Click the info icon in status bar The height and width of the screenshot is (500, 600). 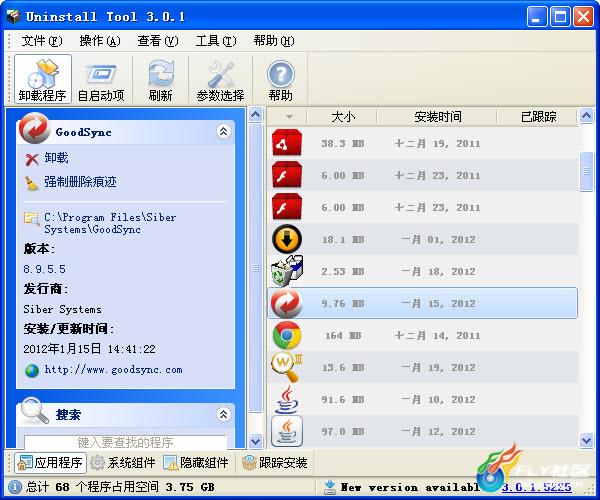(15, 487)
